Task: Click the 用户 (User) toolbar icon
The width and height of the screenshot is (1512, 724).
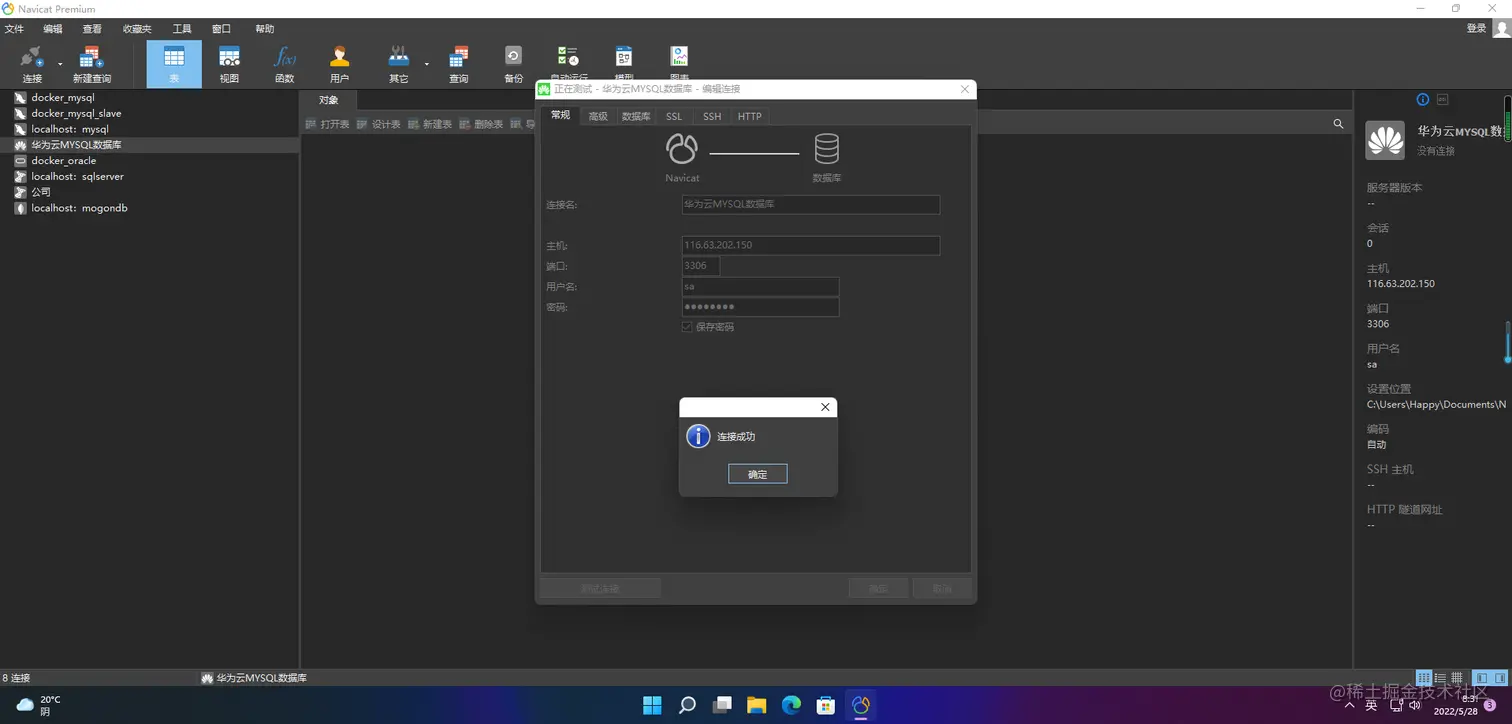Action: (x=340, y=64)
